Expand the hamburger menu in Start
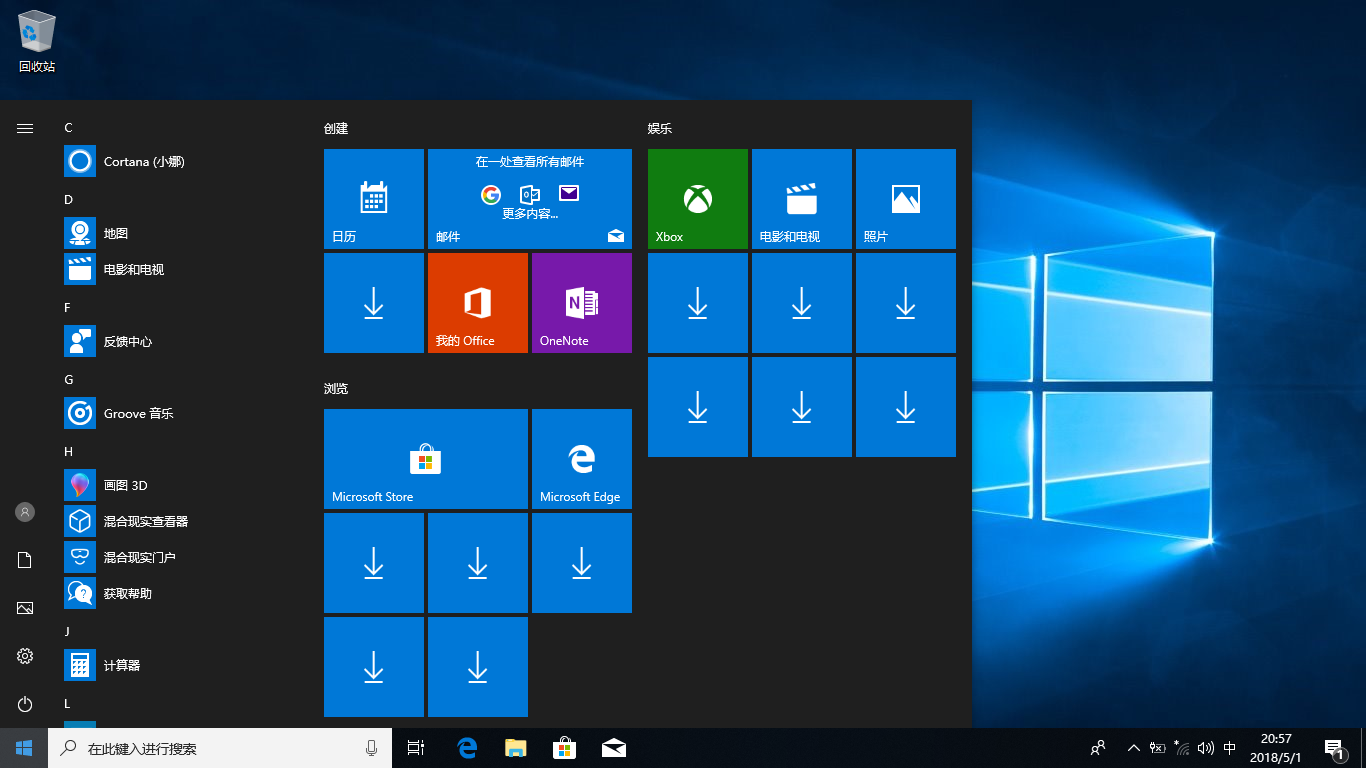1366x768 pixels. (25, 128)
